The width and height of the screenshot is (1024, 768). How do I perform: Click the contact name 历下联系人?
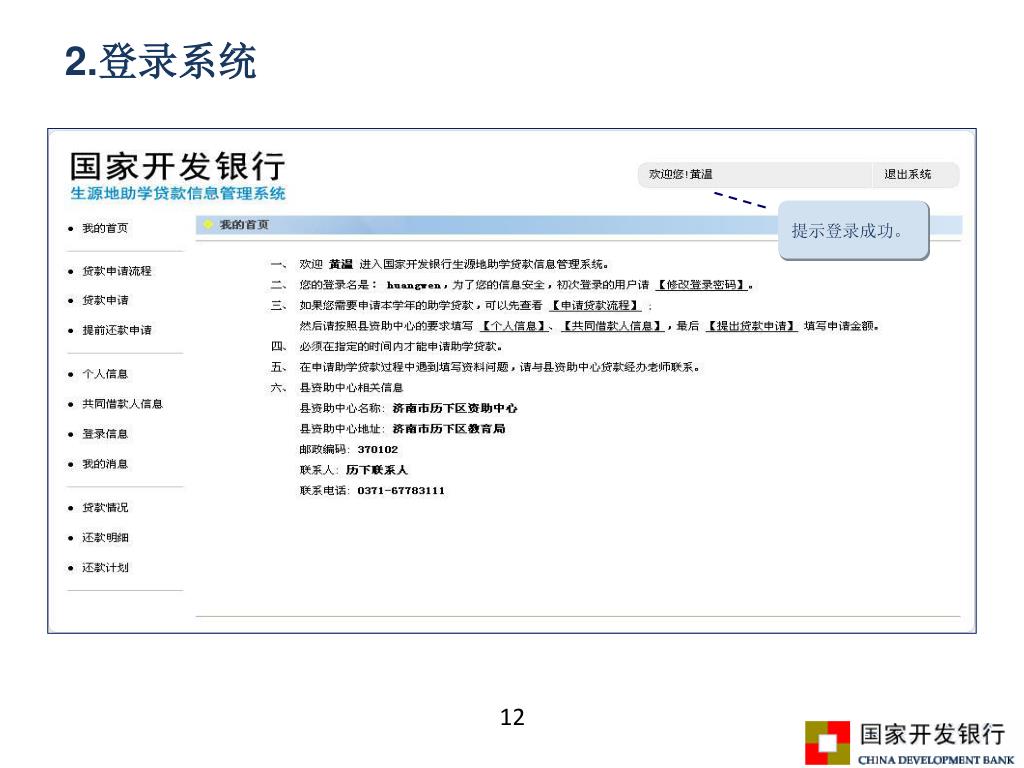tap(377, 470)
